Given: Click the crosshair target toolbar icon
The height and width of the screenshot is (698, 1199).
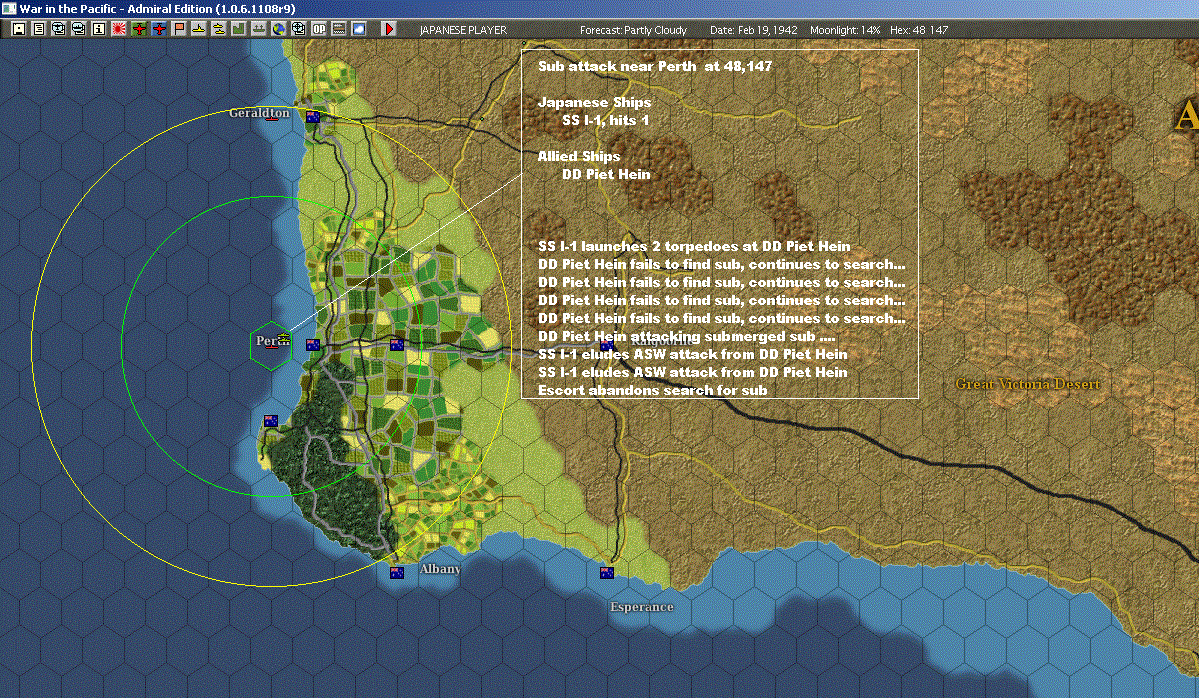Looking at the screenshot, I should (298, 29).
